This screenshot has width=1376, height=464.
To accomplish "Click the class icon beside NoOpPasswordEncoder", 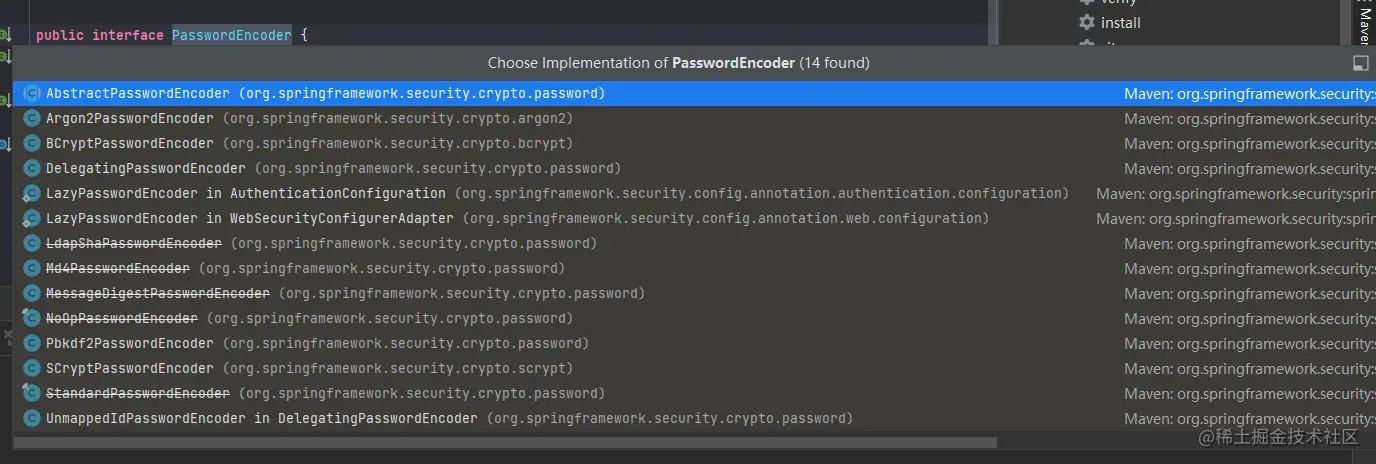I will click(31, 318).
